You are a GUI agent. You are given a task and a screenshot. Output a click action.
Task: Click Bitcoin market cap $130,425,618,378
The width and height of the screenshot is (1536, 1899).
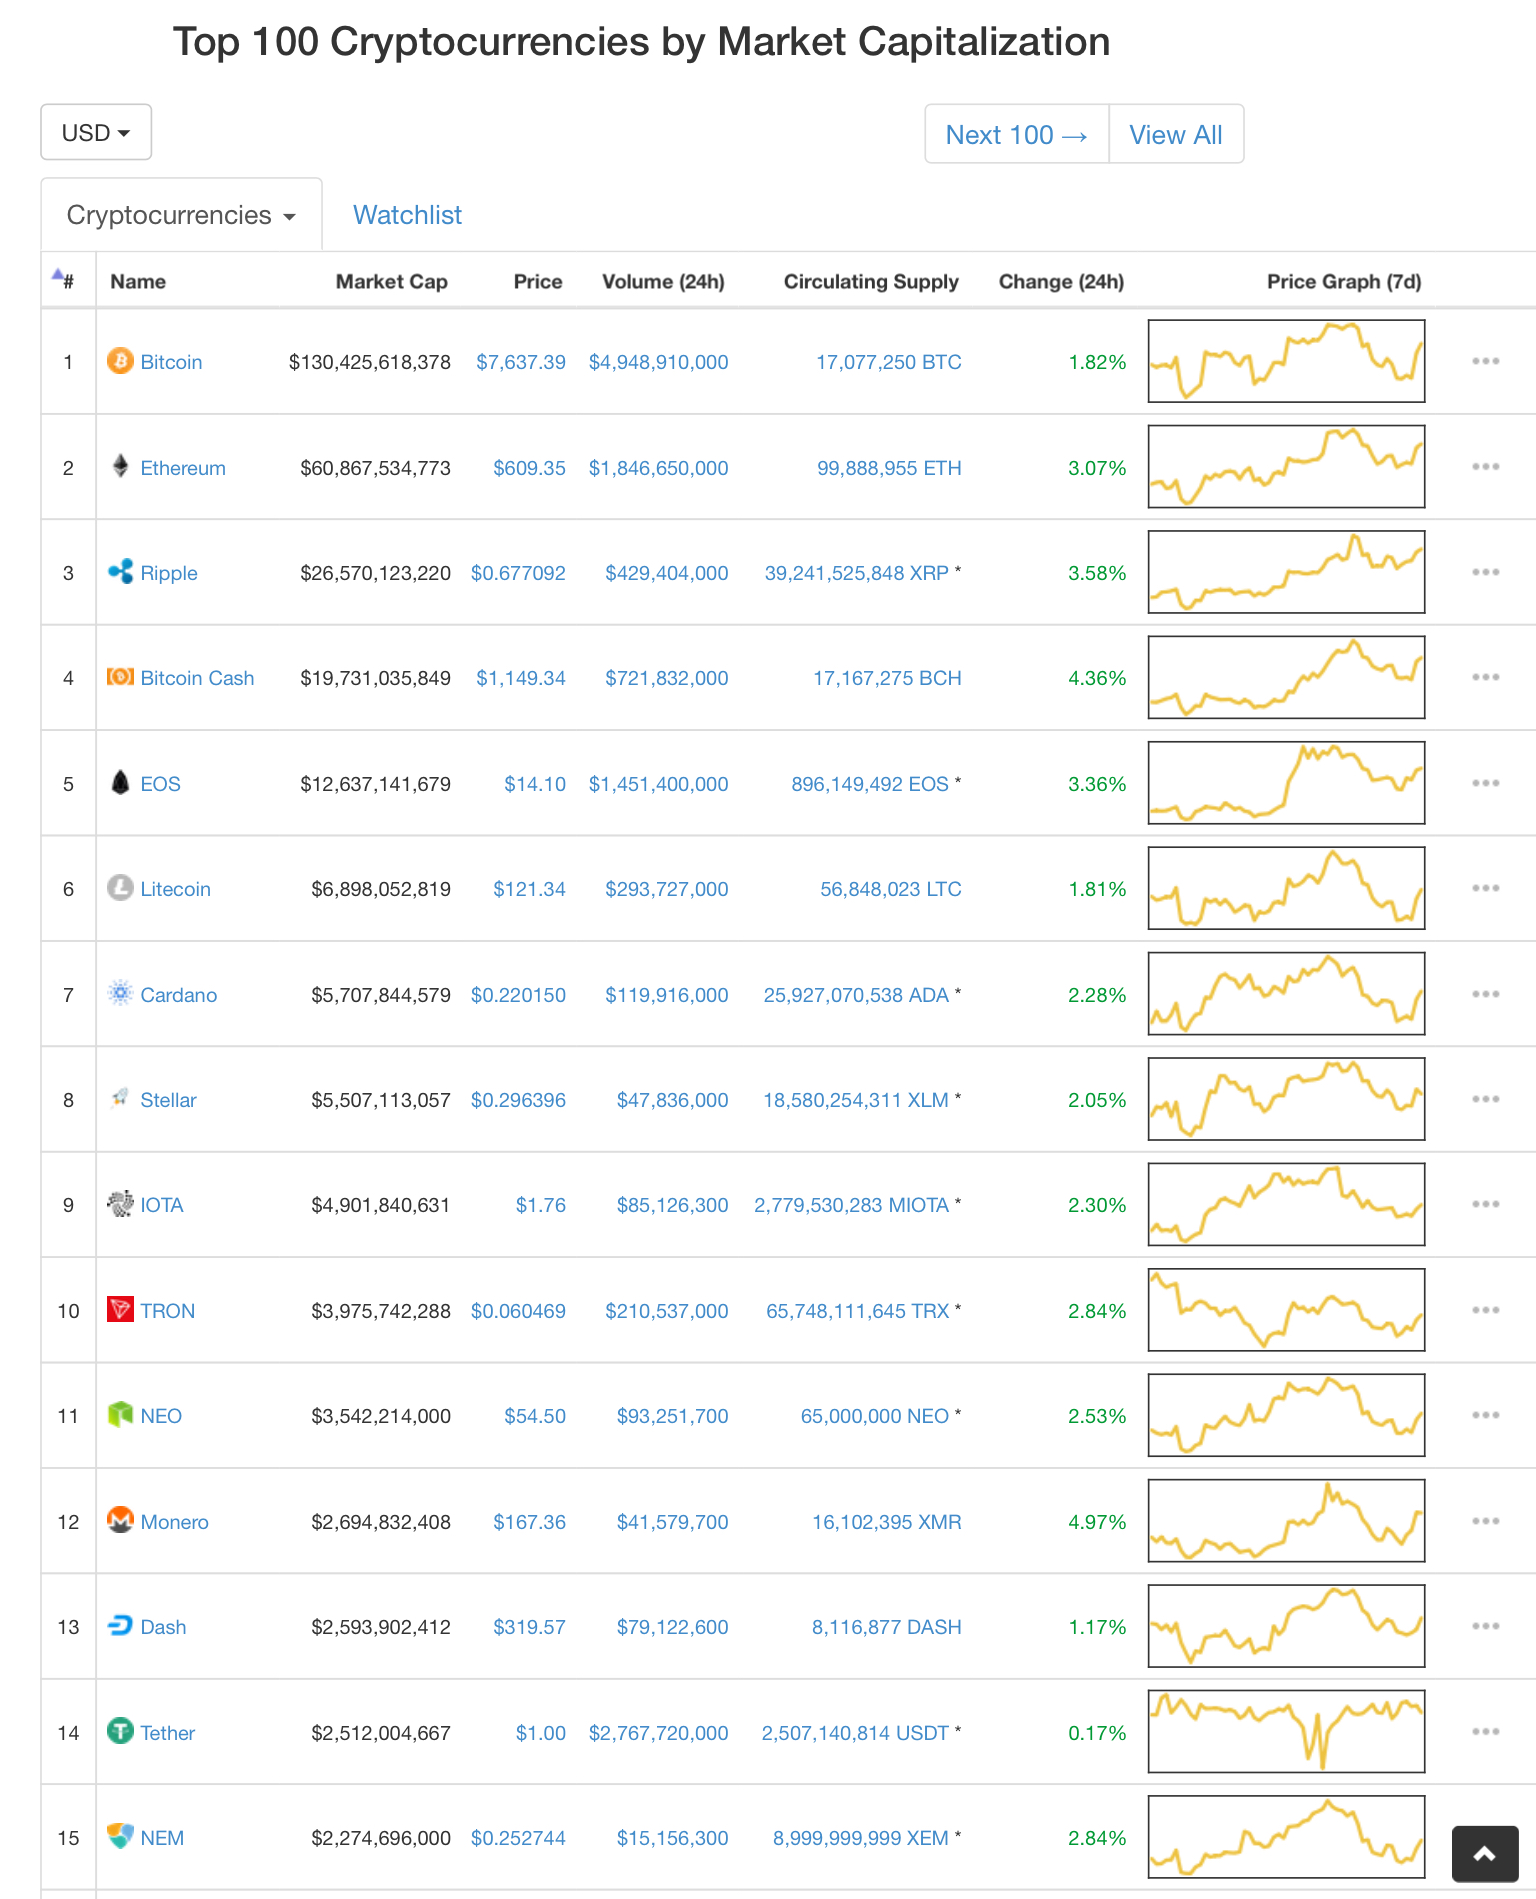(369, 362)
